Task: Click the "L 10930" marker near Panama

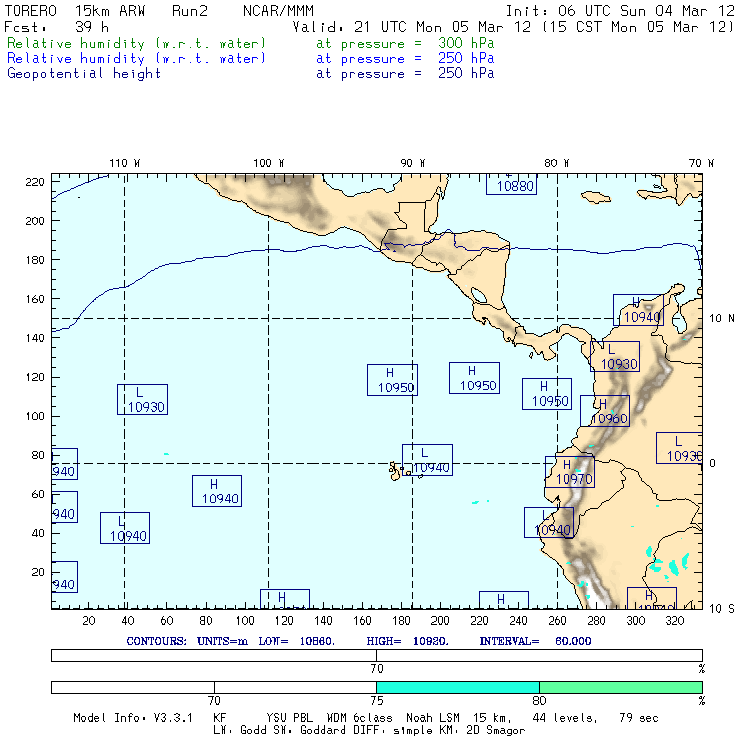Action: [x=615, y=356]
